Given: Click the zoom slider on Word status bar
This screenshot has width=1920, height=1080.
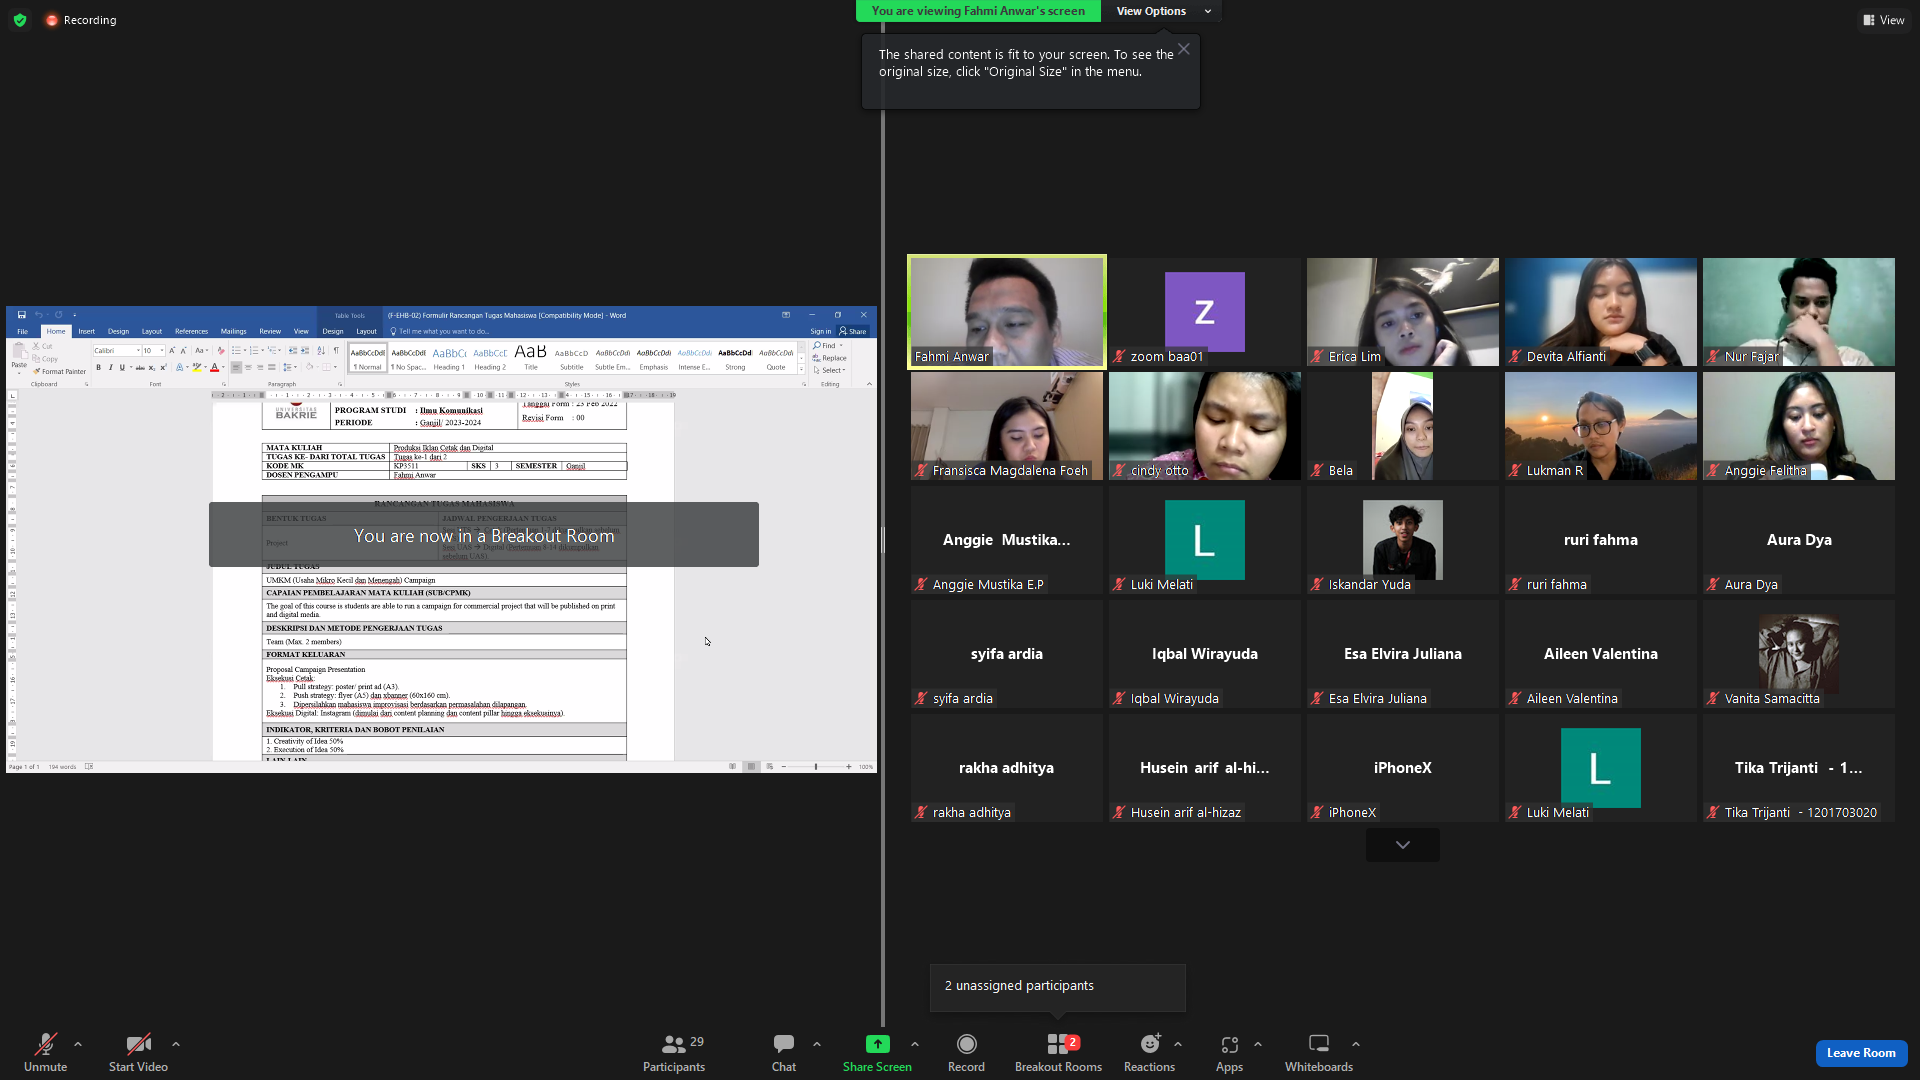Looking at the screenshot, I should (816, 767).
